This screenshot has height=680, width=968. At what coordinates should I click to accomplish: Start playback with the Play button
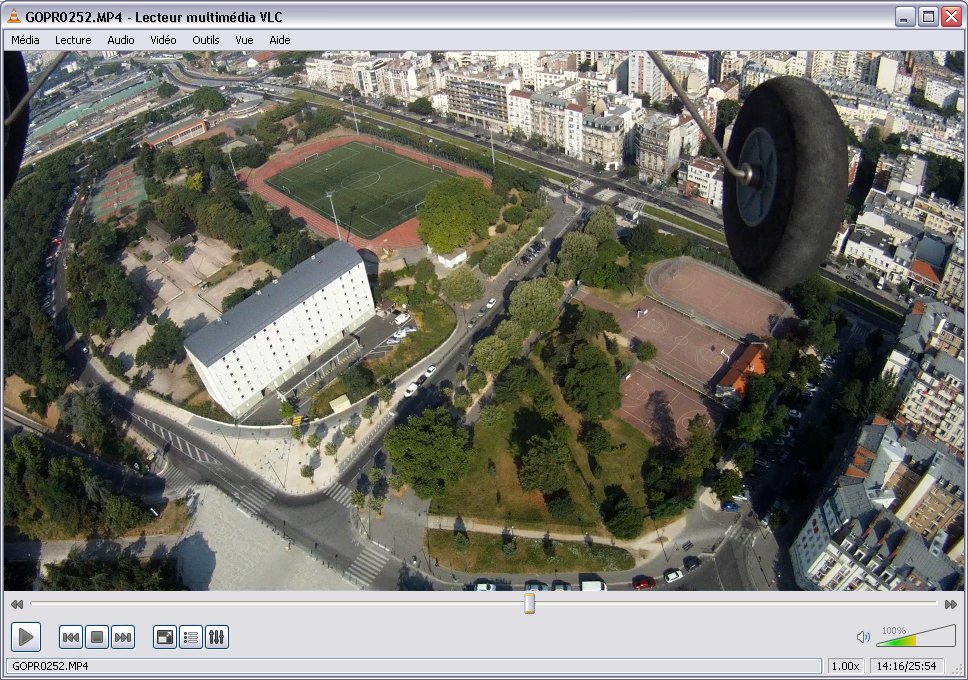(x=26, y=637)
